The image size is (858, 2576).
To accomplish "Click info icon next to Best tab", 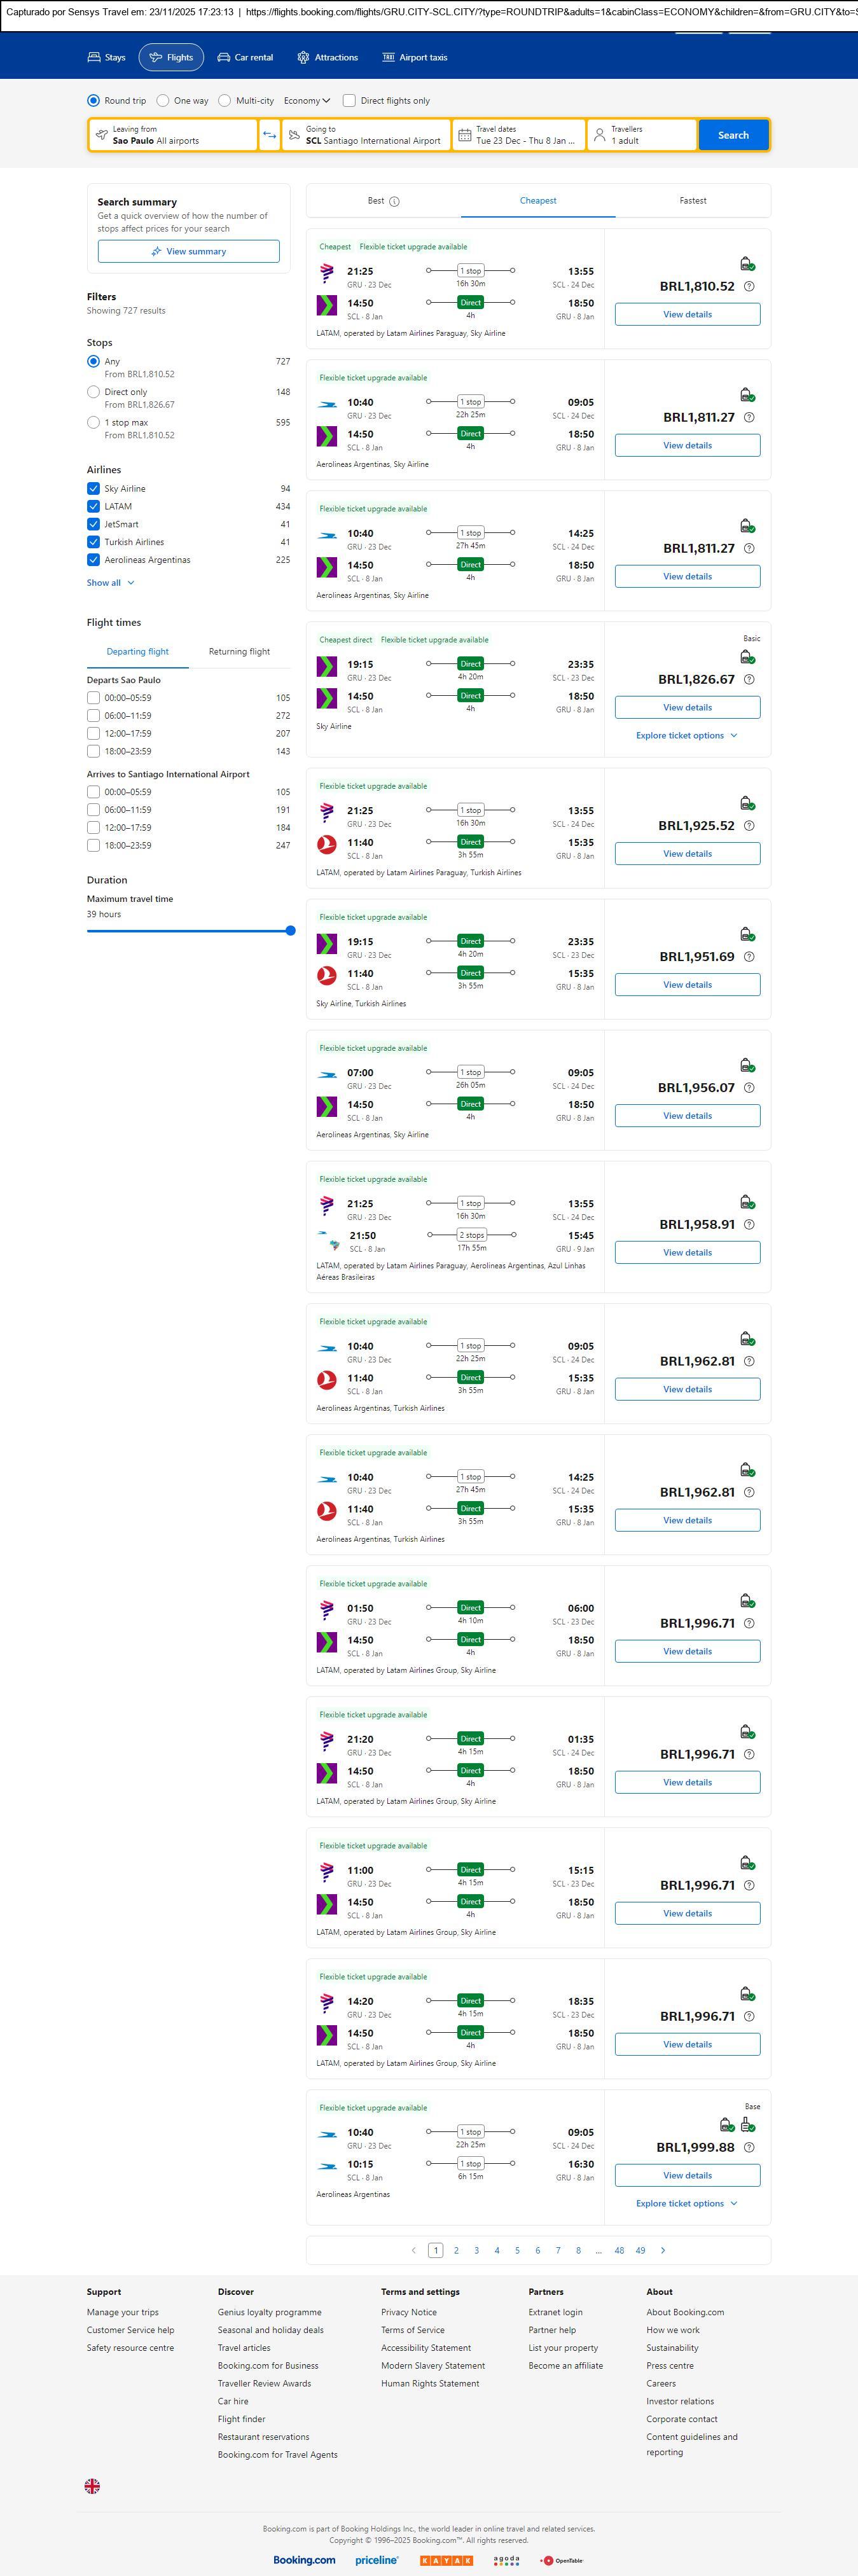I will 394,201.
